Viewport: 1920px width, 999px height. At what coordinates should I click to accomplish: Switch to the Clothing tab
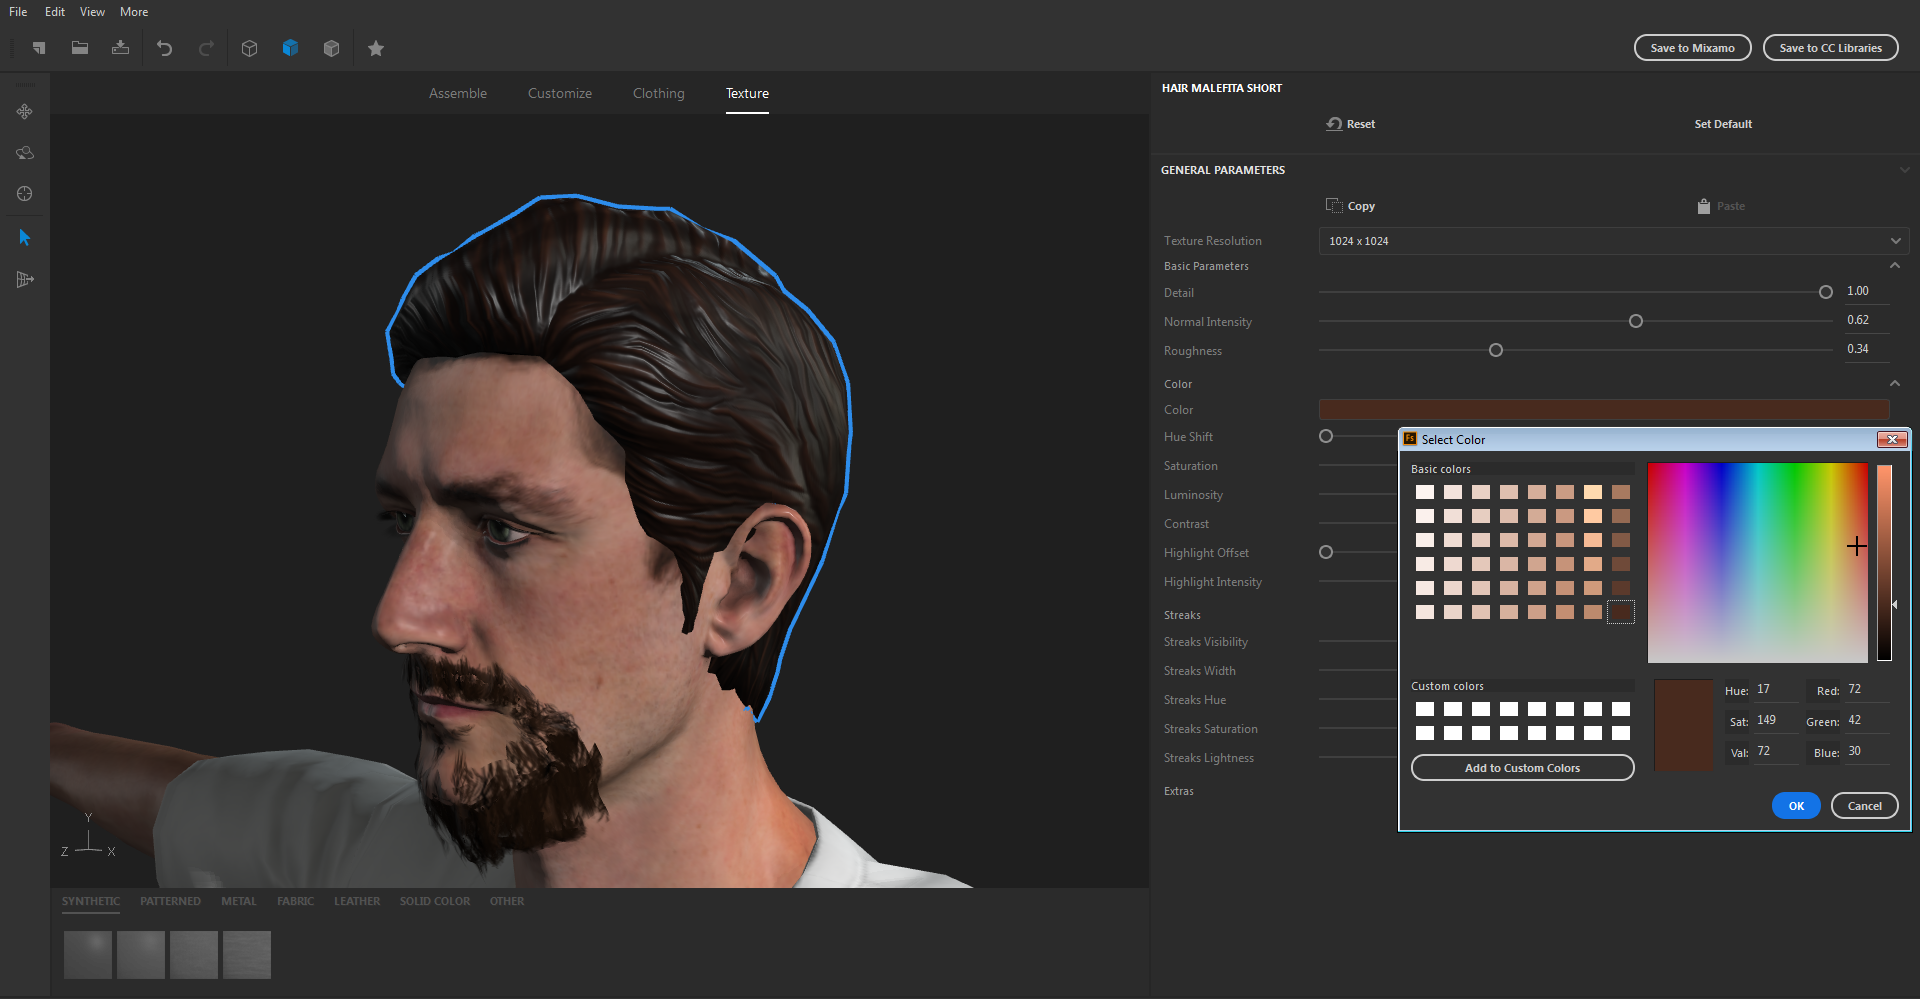(x=657, y=93)
